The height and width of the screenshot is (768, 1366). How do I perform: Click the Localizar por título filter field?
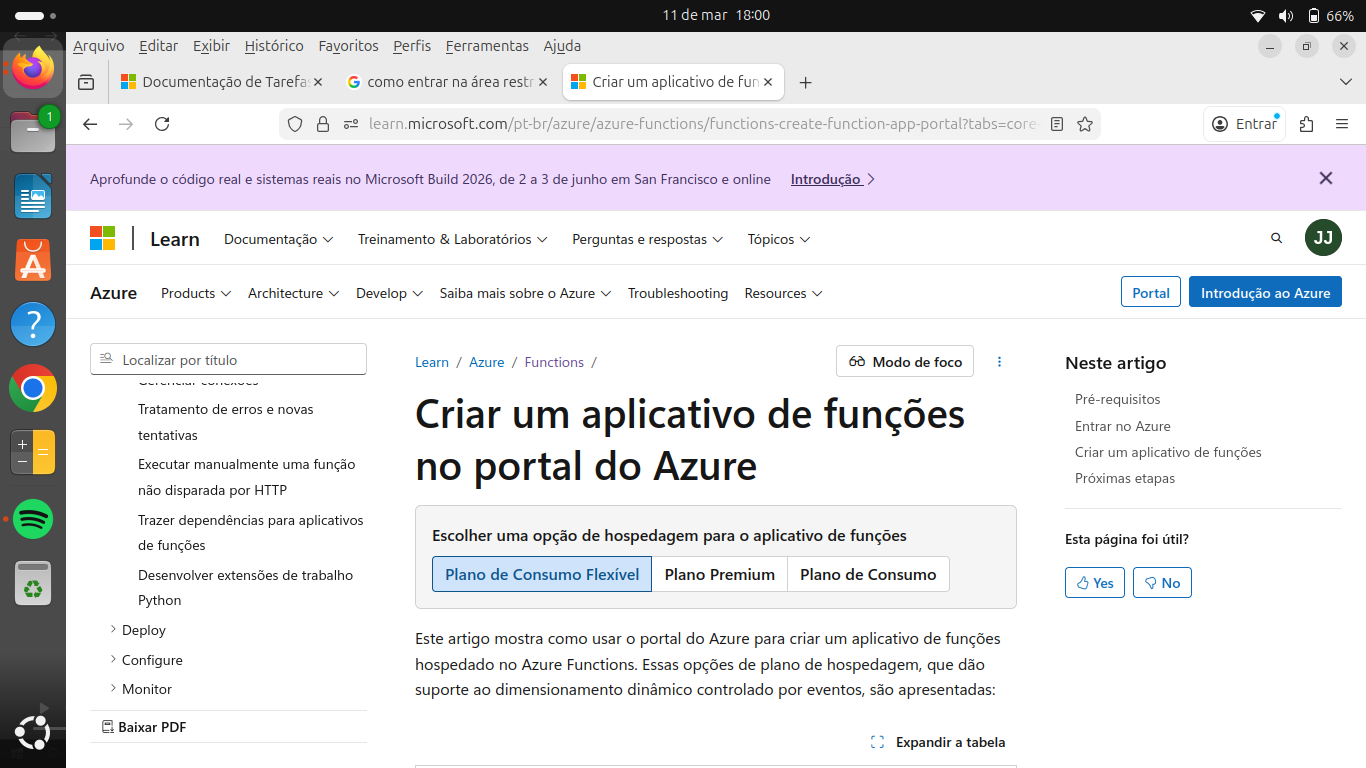click(x=228, y=360)
